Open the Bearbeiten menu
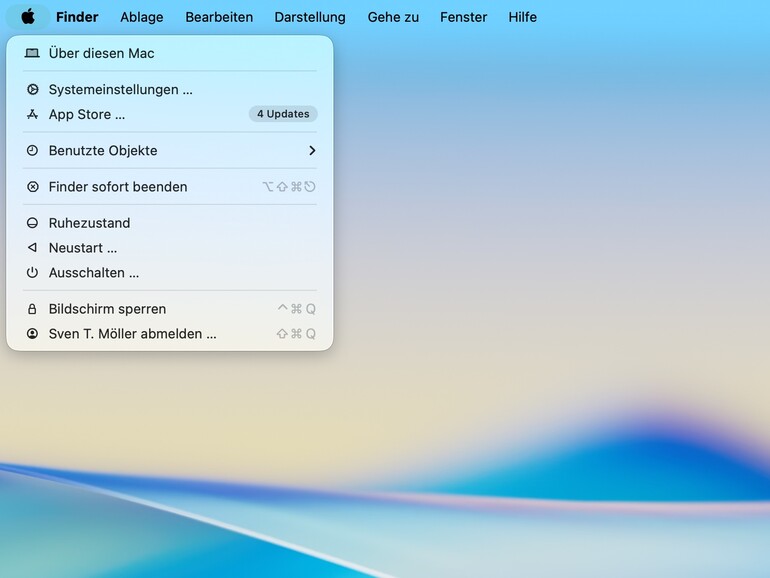This screenshot has width=770, height=578. pos(219,17)
